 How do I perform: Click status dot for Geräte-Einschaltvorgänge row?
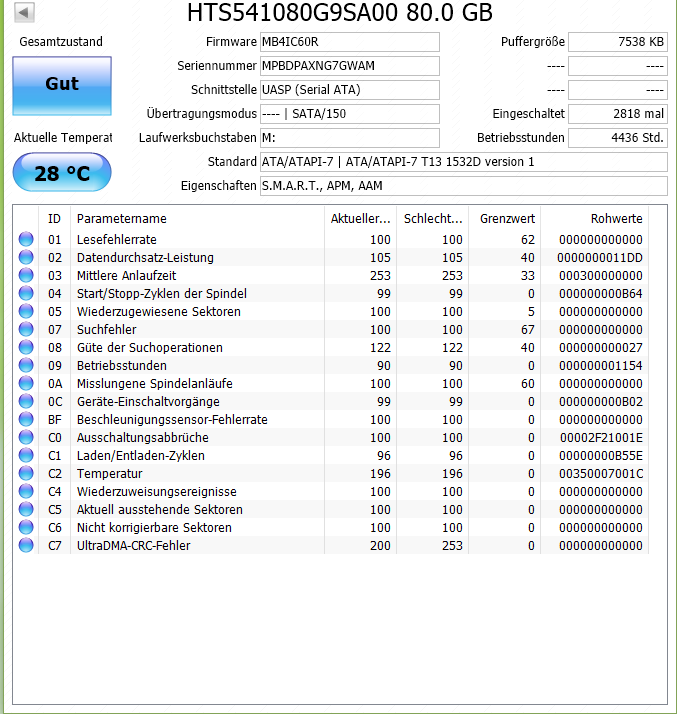tap(26, 401)
